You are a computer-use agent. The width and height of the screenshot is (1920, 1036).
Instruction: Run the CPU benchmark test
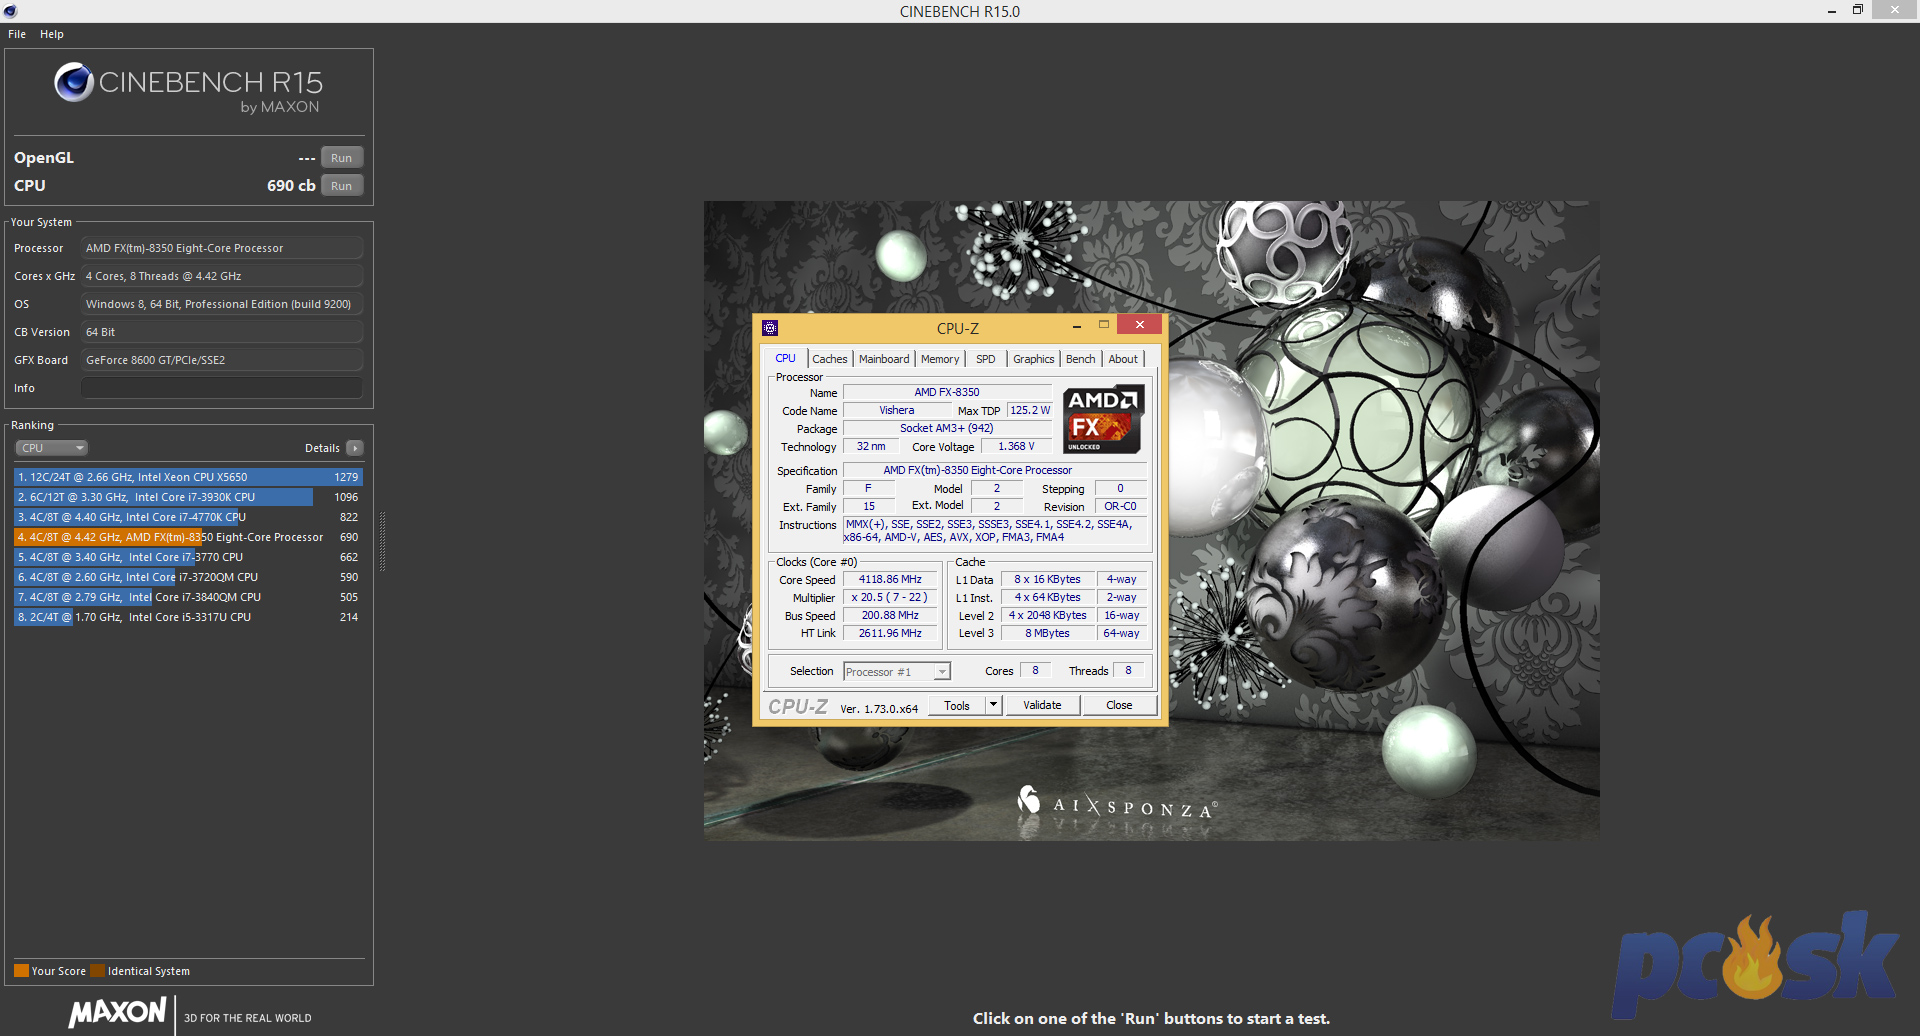click(x=341, y=186)
